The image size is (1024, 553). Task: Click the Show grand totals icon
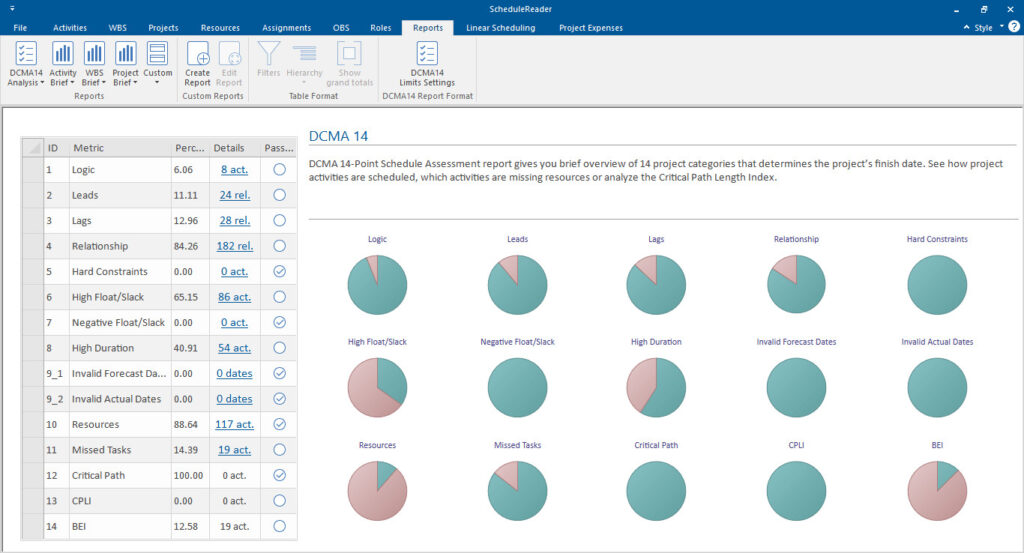(x=349, y=54)
